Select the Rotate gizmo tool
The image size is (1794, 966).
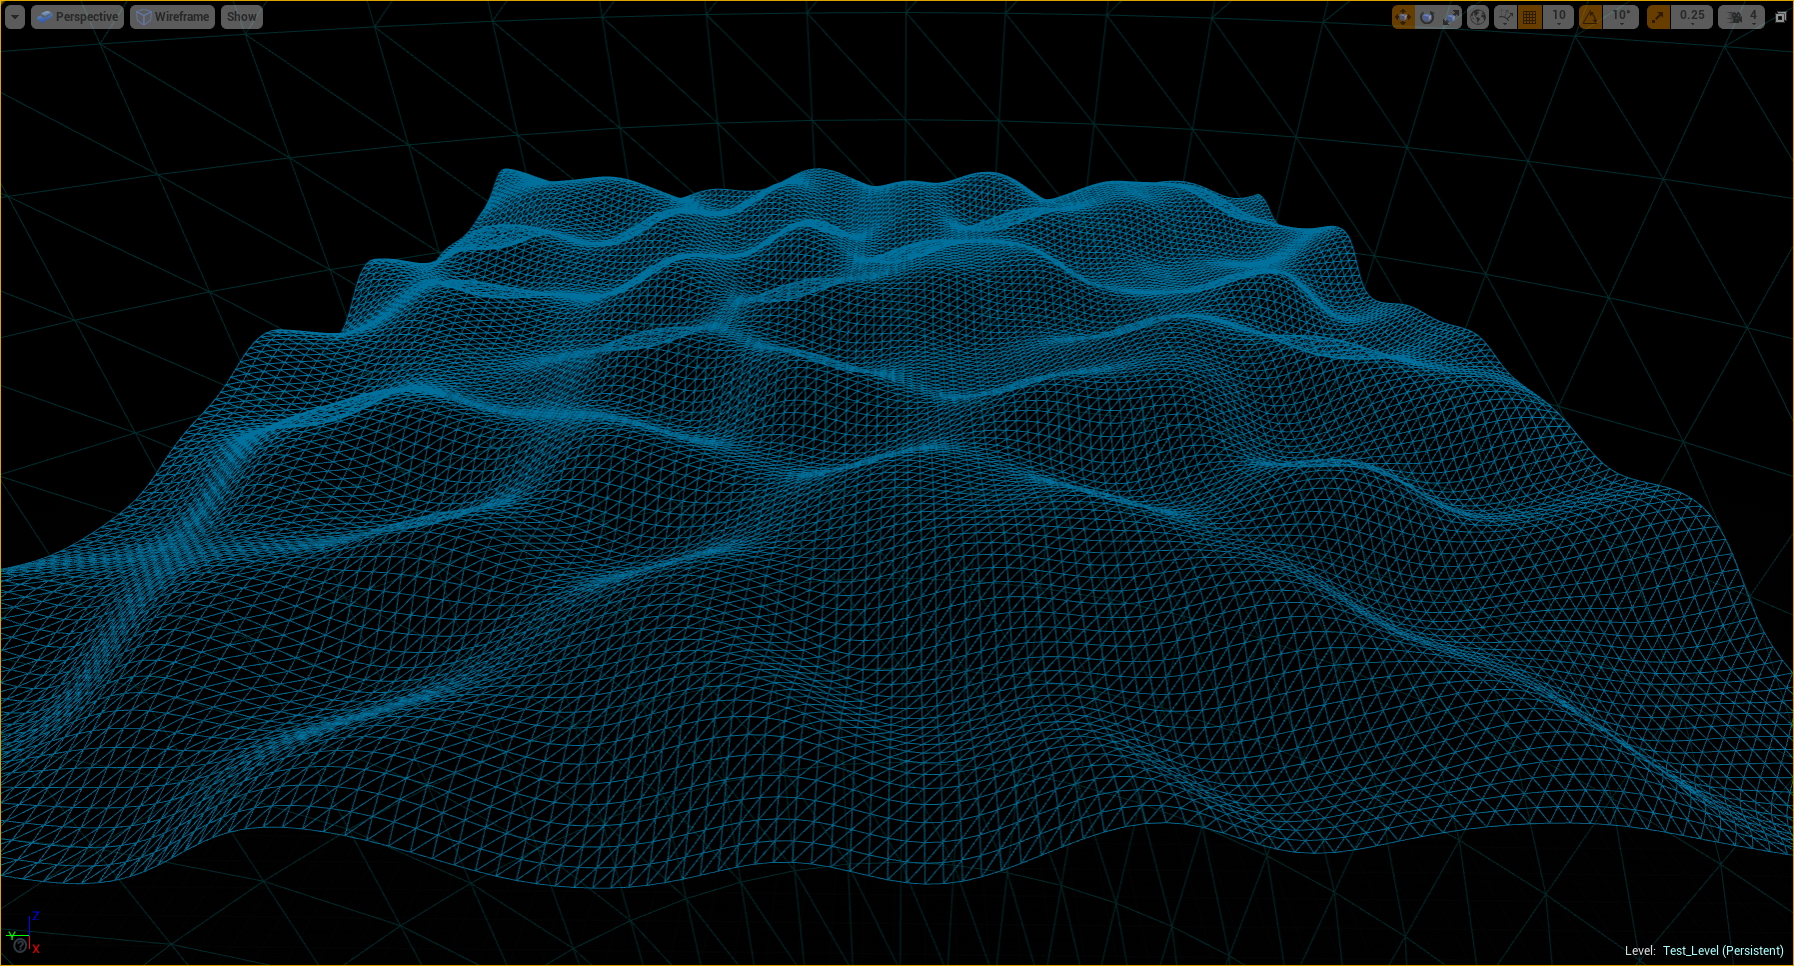tap(1427, 17)
